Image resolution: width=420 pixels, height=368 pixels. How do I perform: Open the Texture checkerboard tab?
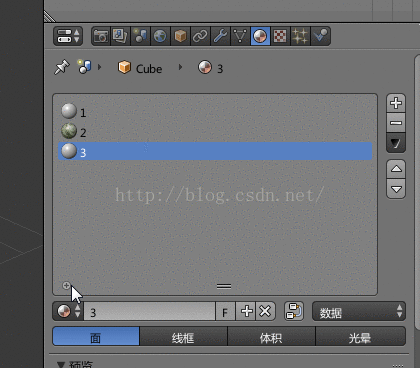click(x=280, y=36)
